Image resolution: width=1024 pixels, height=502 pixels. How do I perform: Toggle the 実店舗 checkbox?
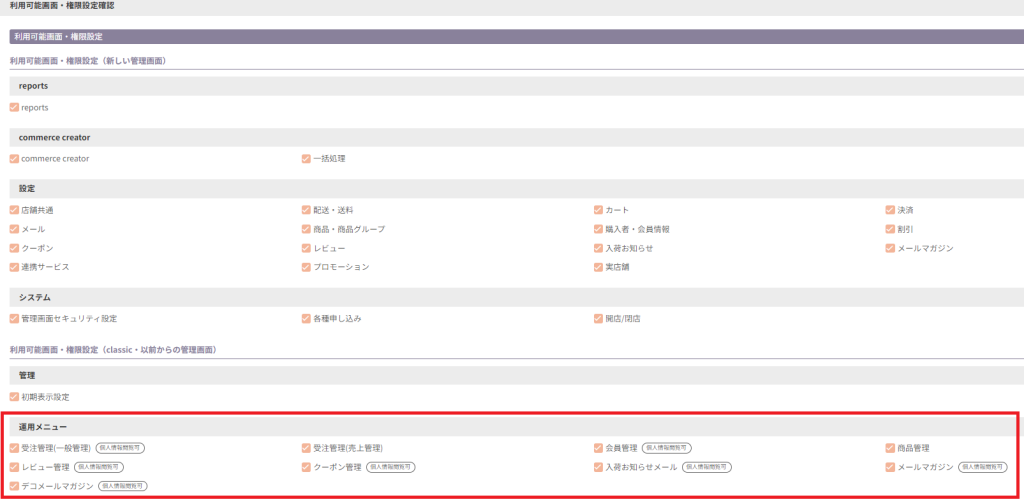tap(598, 267)
